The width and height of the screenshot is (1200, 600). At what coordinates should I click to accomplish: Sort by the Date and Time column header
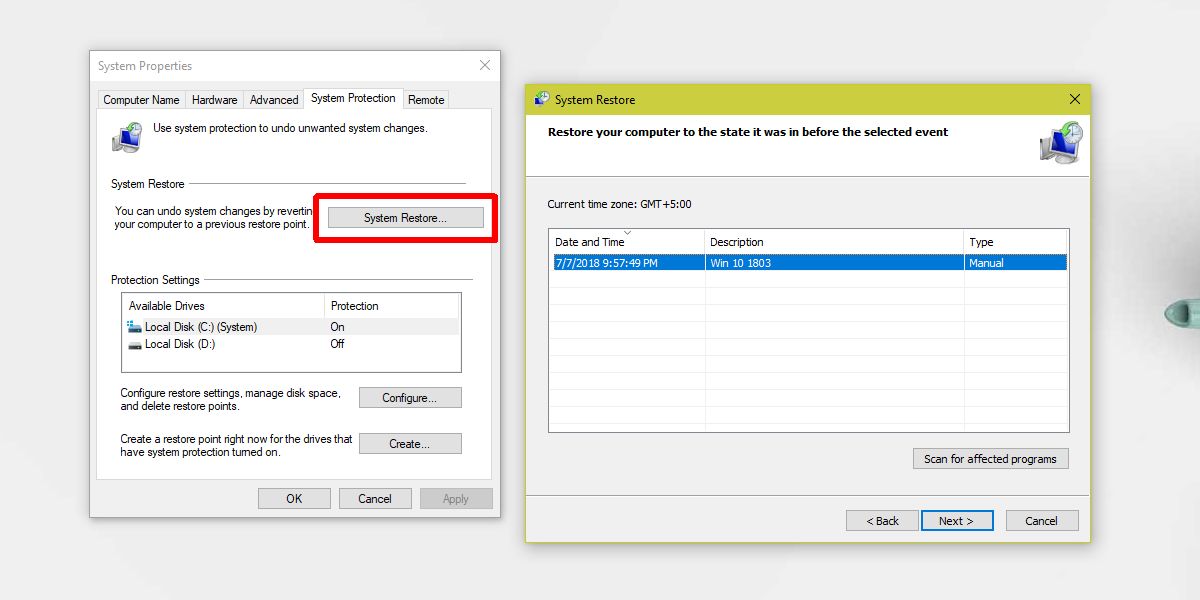coord(627,241)
